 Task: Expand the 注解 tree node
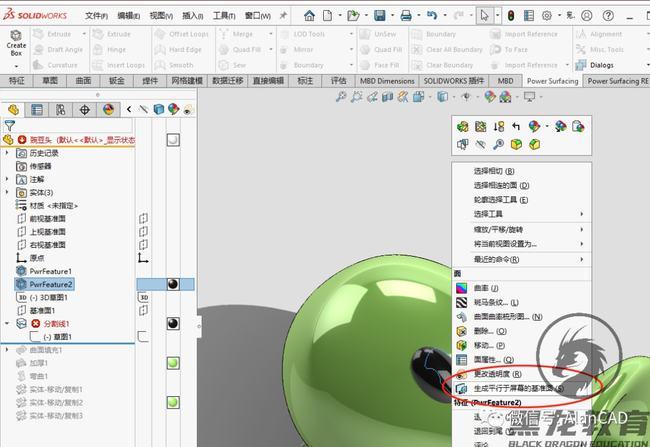[7, 179]
